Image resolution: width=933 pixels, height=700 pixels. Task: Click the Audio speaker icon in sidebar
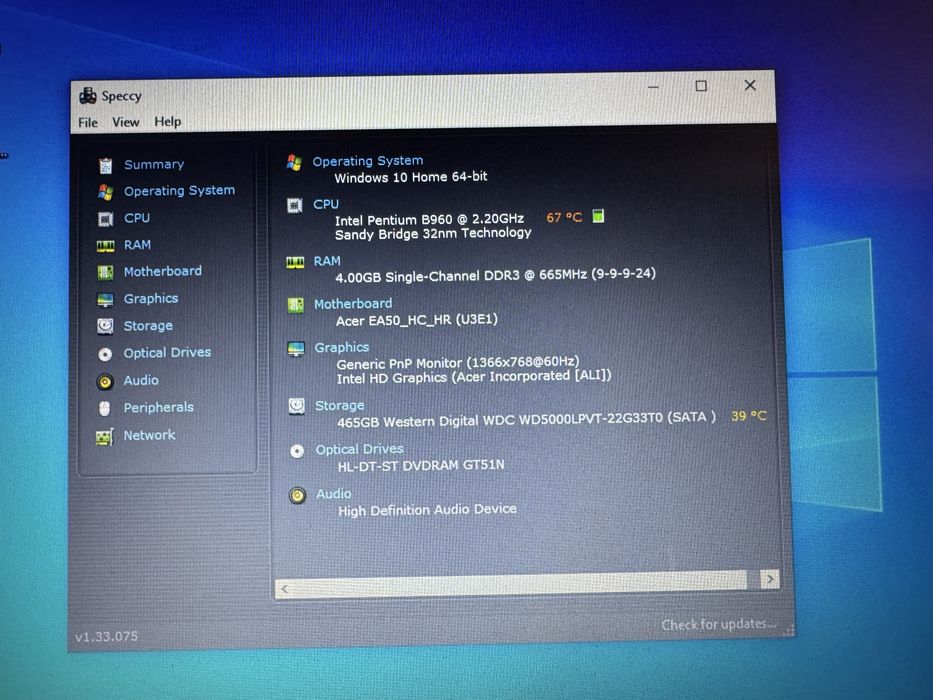tap(105, 382)
